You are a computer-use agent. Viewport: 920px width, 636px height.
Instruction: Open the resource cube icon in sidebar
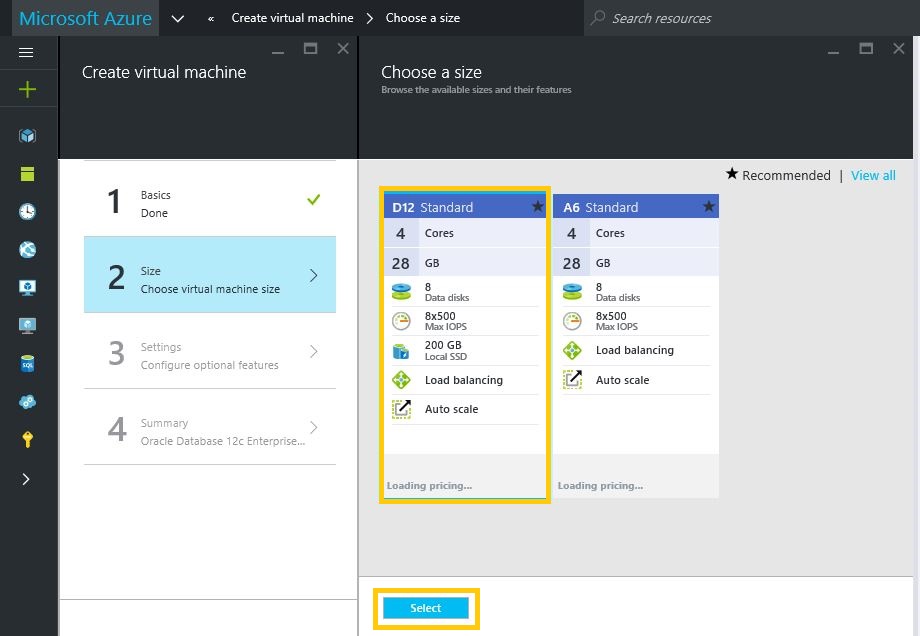pyautogui.click(x=27, y=136)
